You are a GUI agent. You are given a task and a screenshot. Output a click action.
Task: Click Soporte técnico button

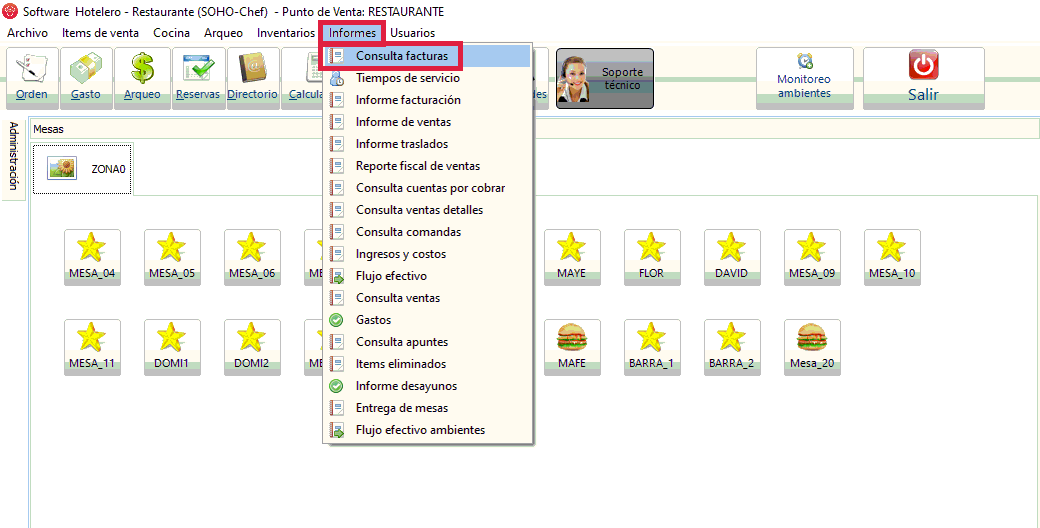tap(604, 78)
